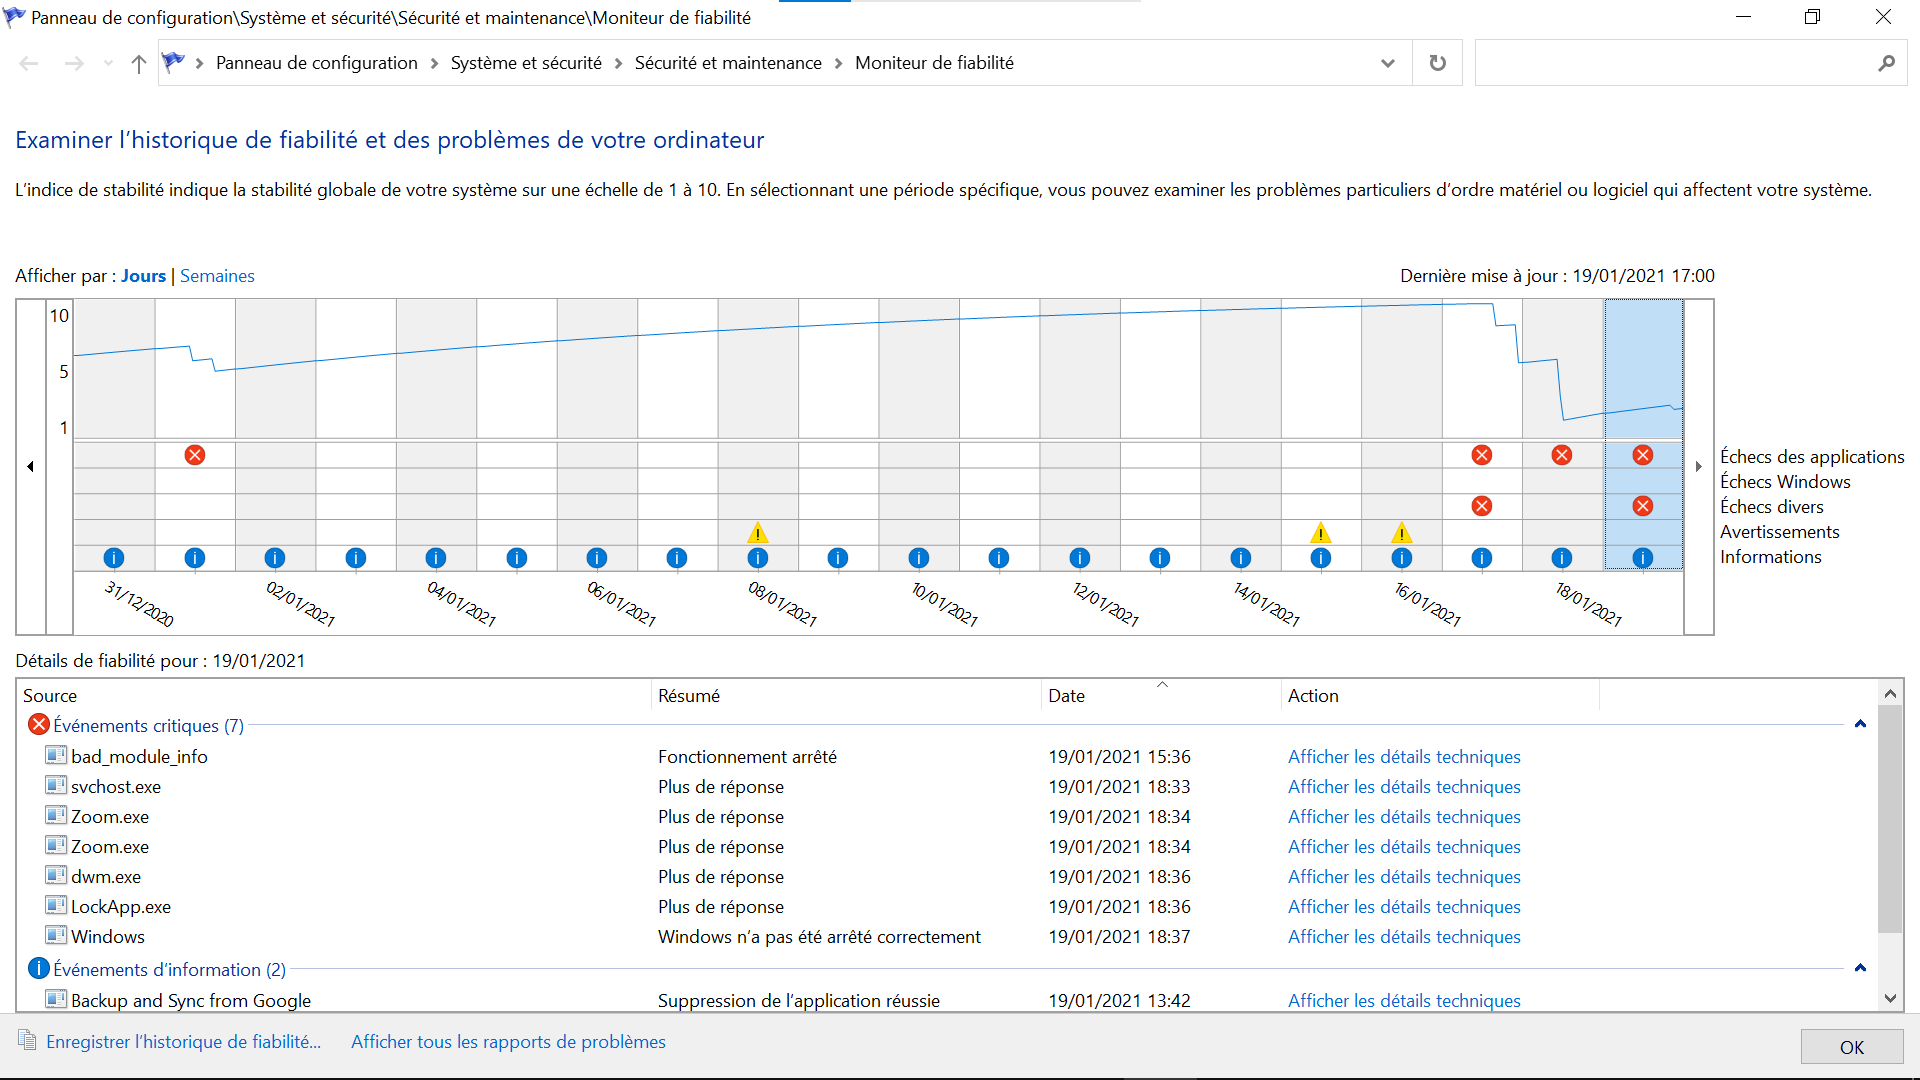
Task: Click the information icon for 16/01/2021
Action: [1402, 558]
